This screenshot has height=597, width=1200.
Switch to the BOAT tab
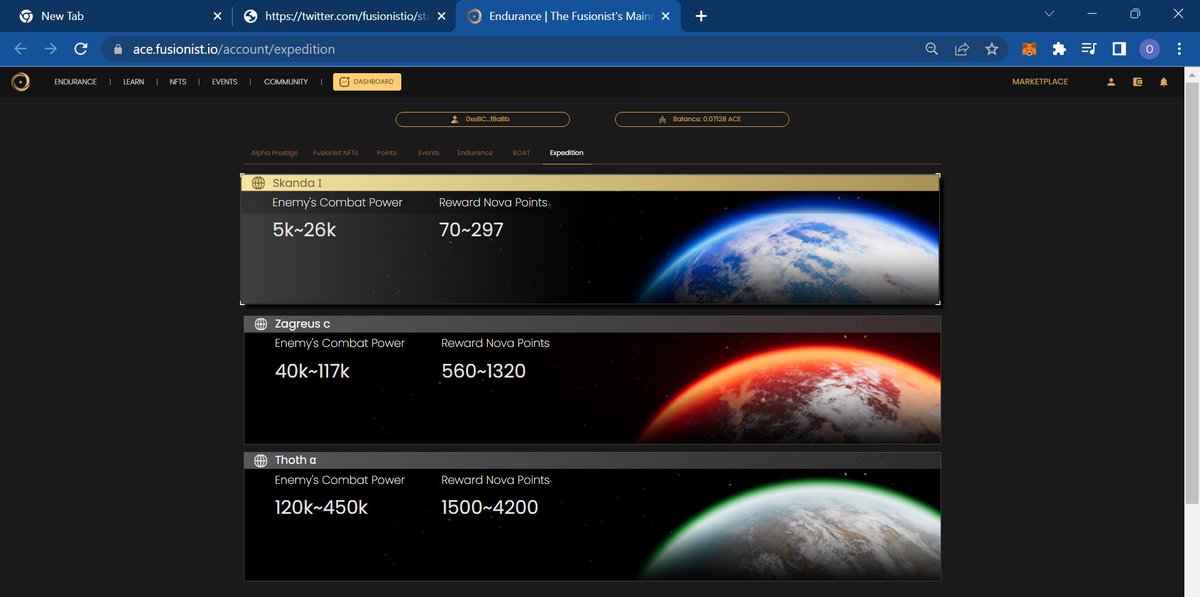click(x=521, y=153)
